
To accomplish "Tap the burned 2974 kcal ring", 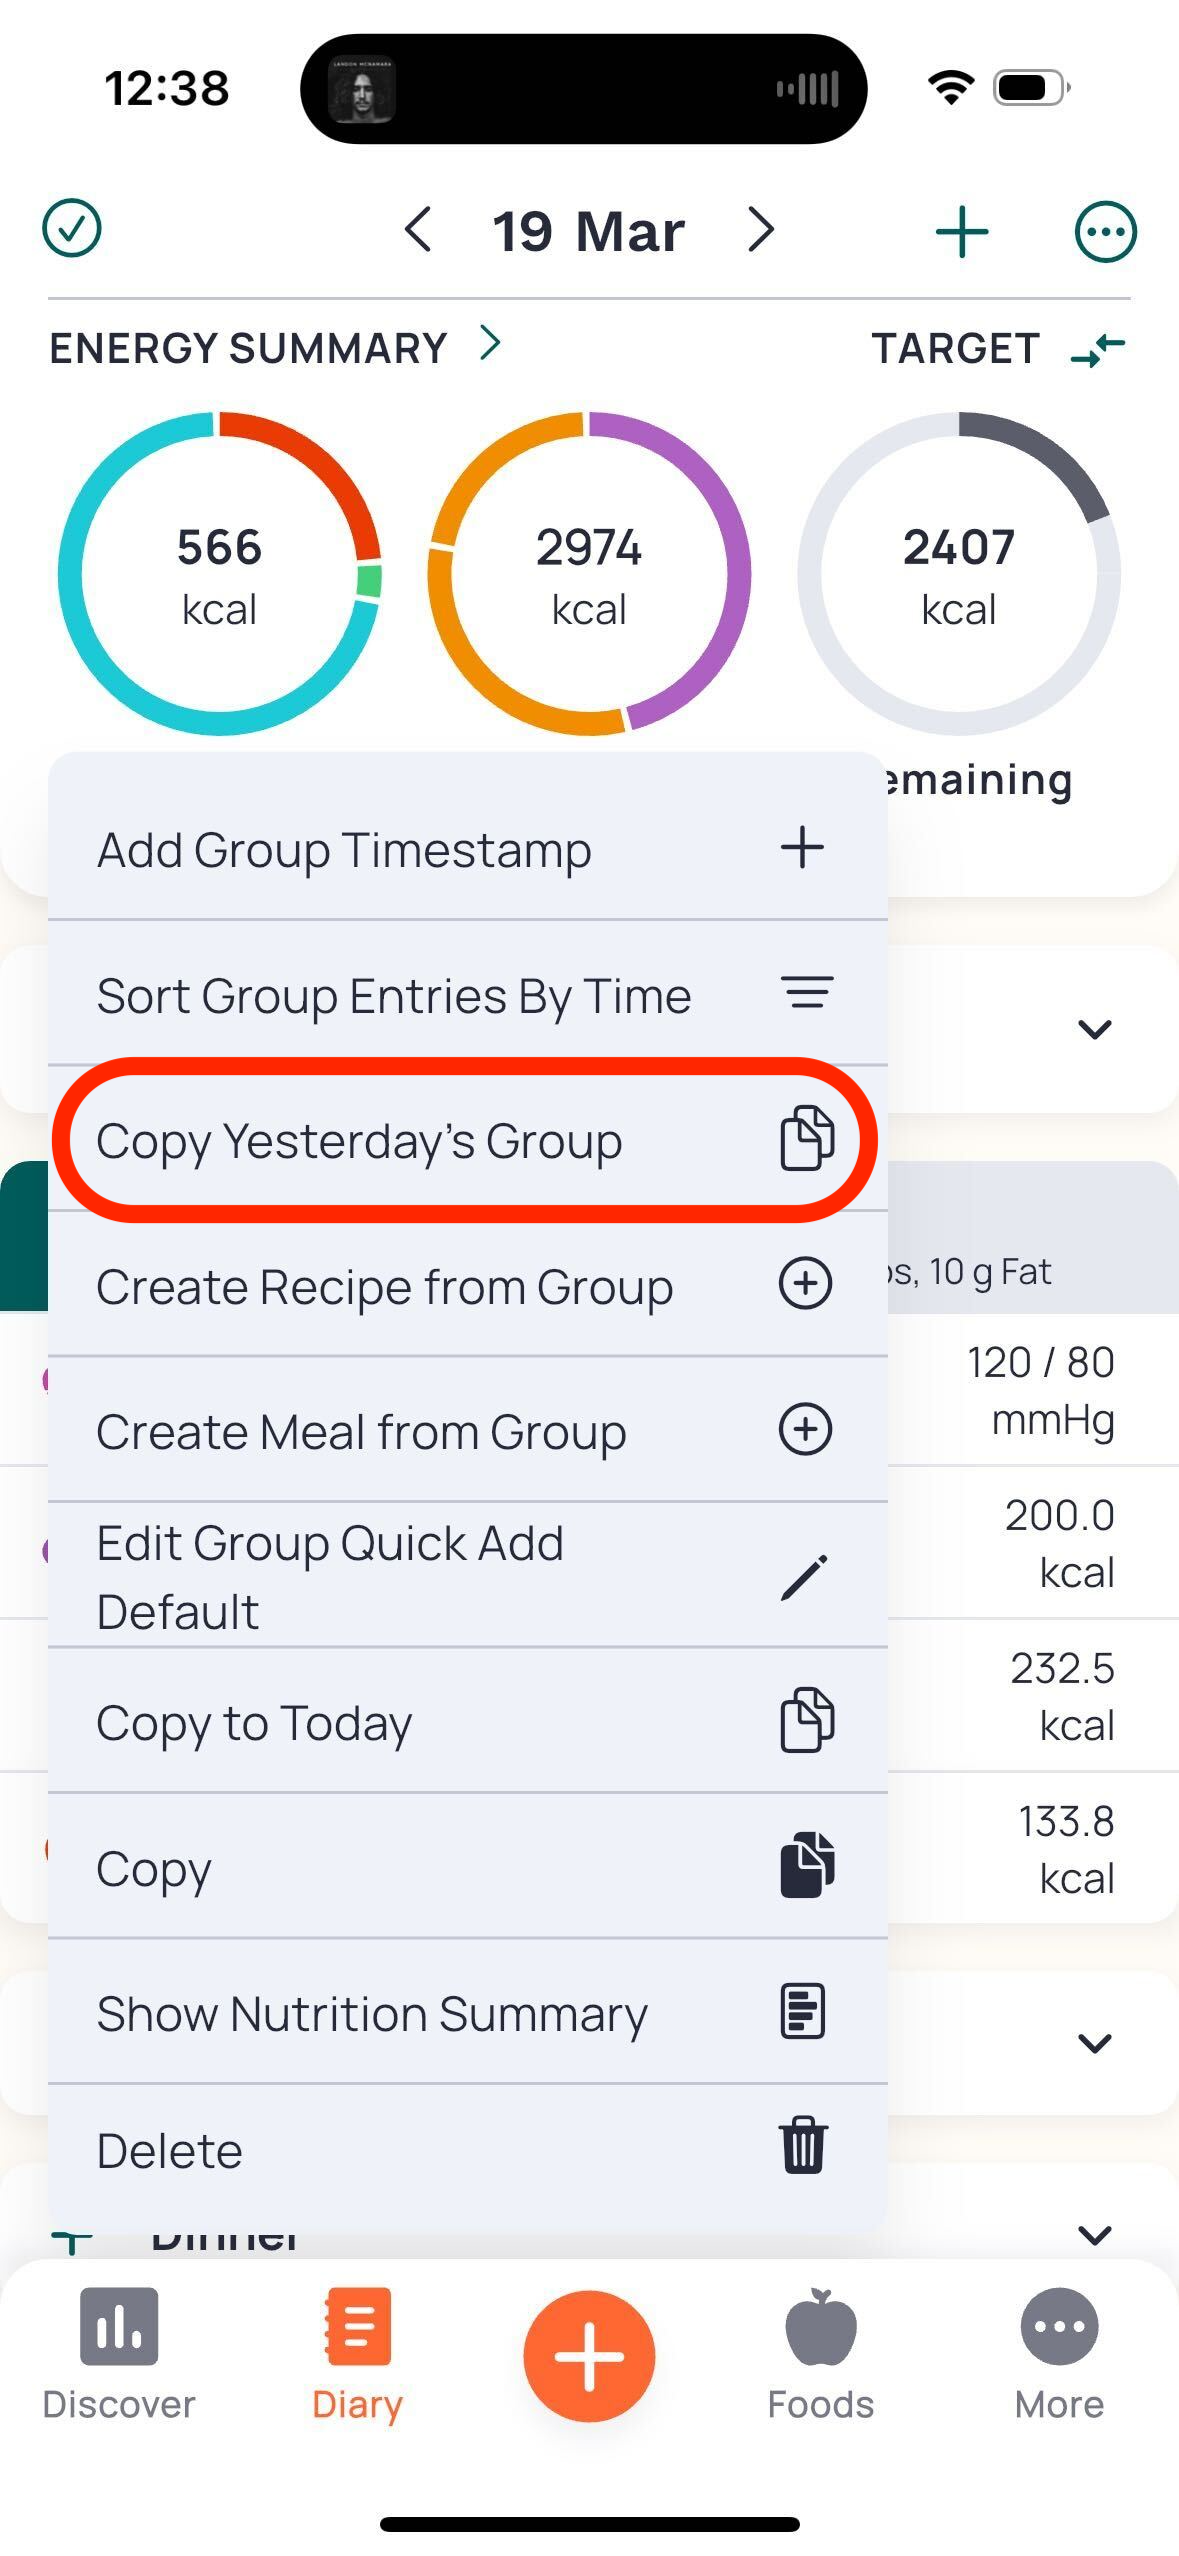I will [589, 574].
